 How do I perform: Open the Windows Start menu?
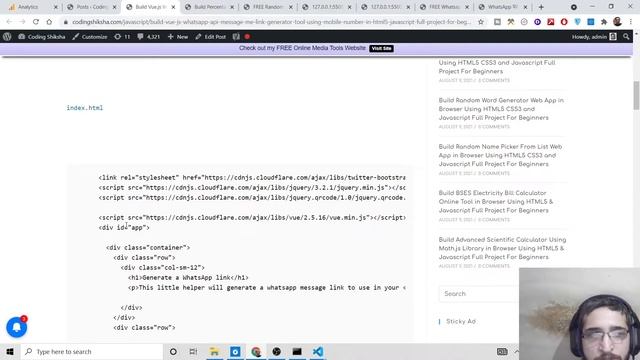[10, 351]
